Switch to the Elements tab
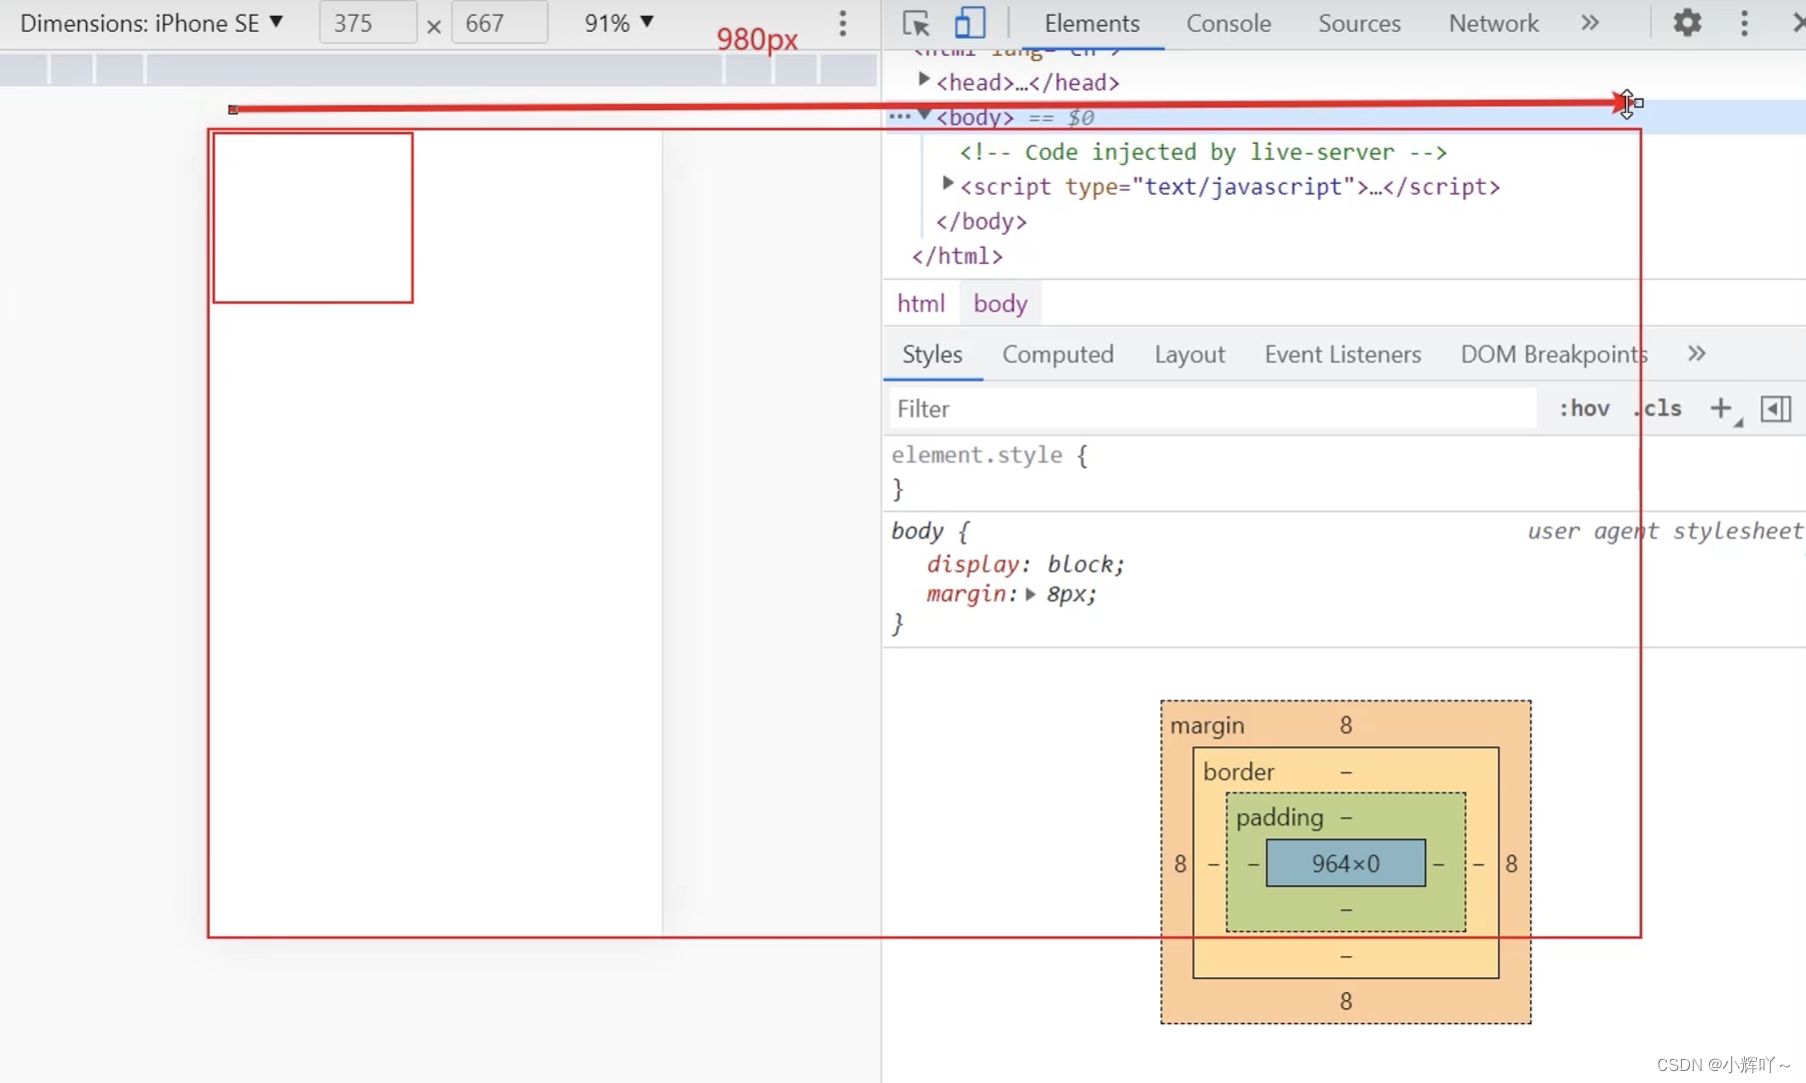 1092,23
